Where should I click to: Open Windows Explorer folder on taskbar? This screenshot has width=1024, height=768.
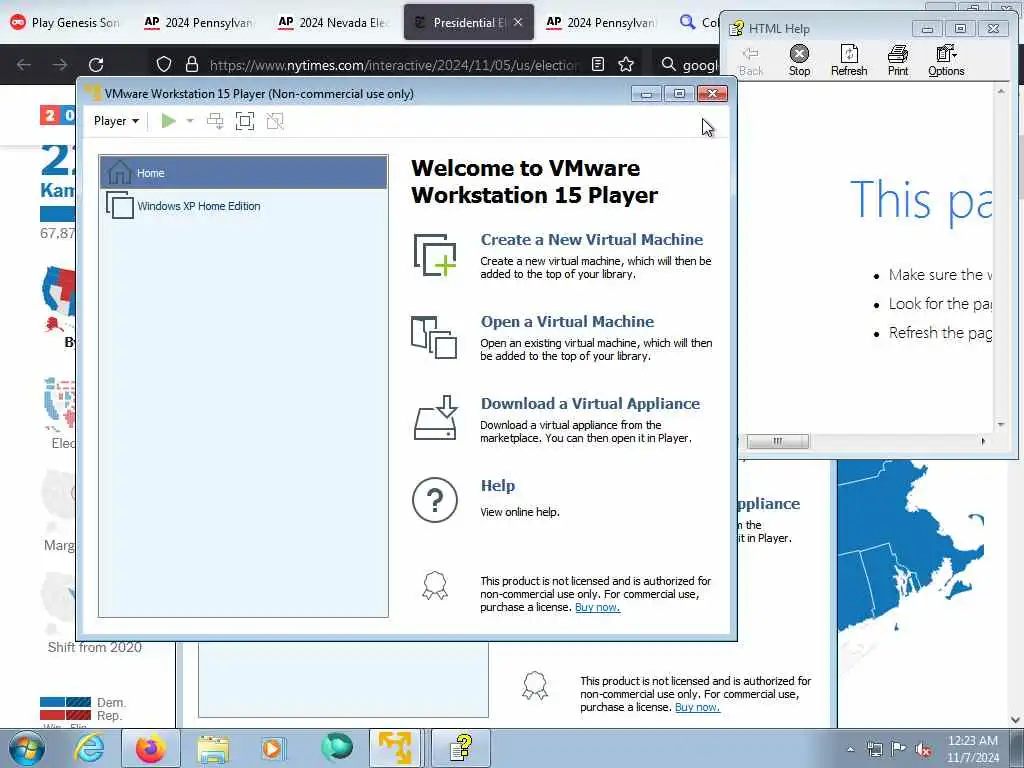[x=213, y=748]
